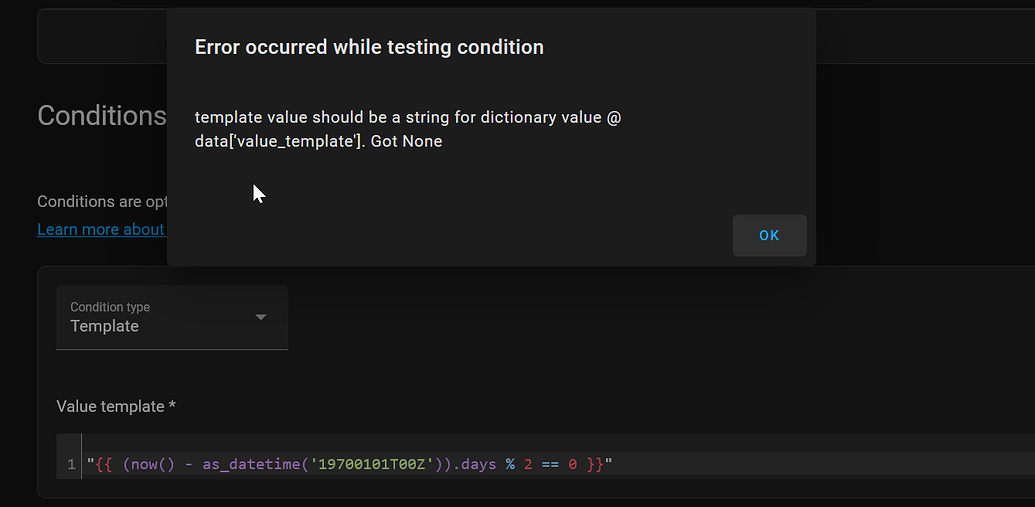Click the dropdown arrow beside Template
The width and height of the screenshot is (1035, 507).
(x=261, y=317)
